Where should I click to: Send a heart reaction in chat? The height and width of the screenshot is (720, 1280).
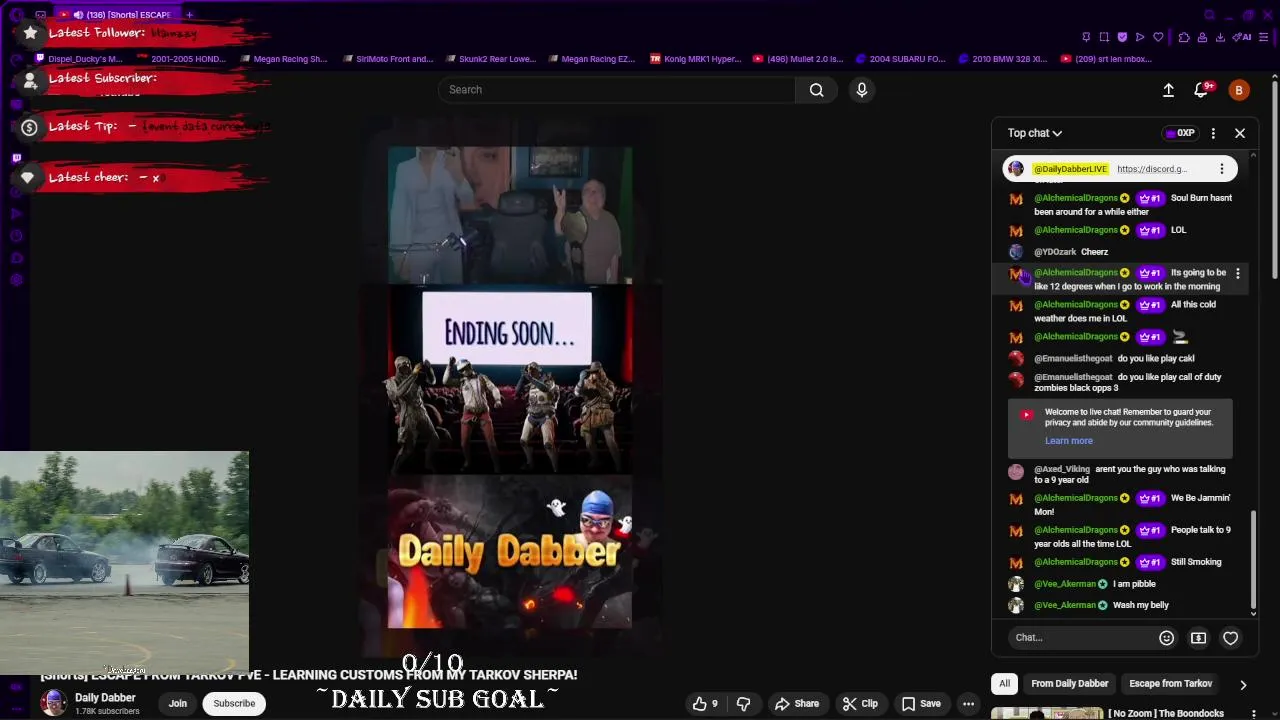(1231, 638)
